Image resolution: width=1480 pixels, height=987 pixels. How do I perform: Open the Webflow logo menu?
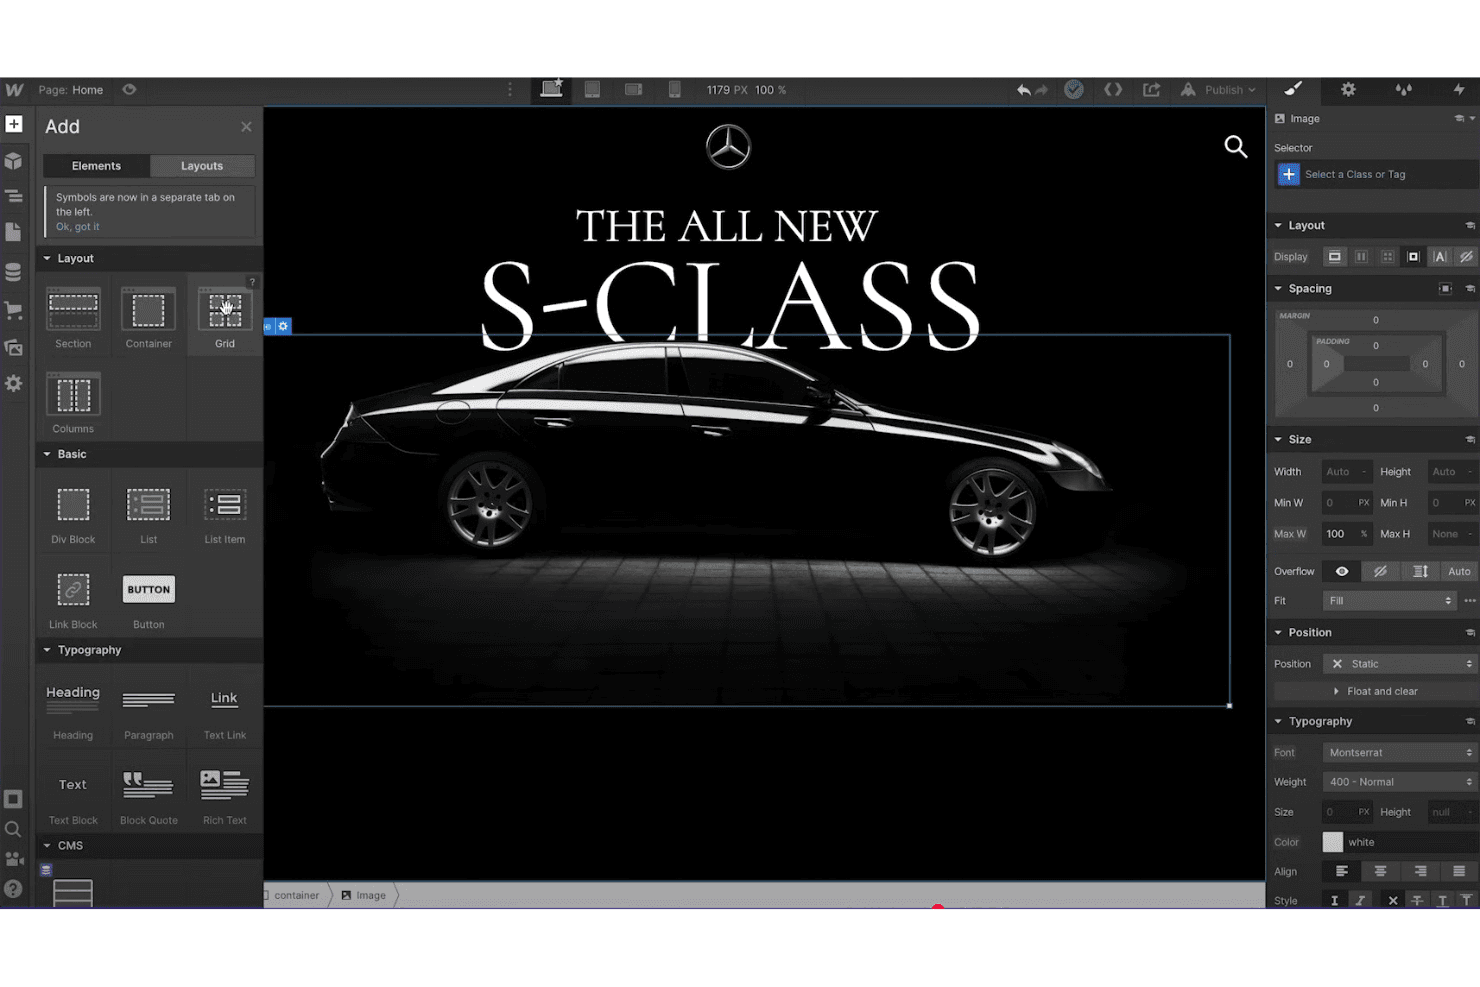point(14,90)
